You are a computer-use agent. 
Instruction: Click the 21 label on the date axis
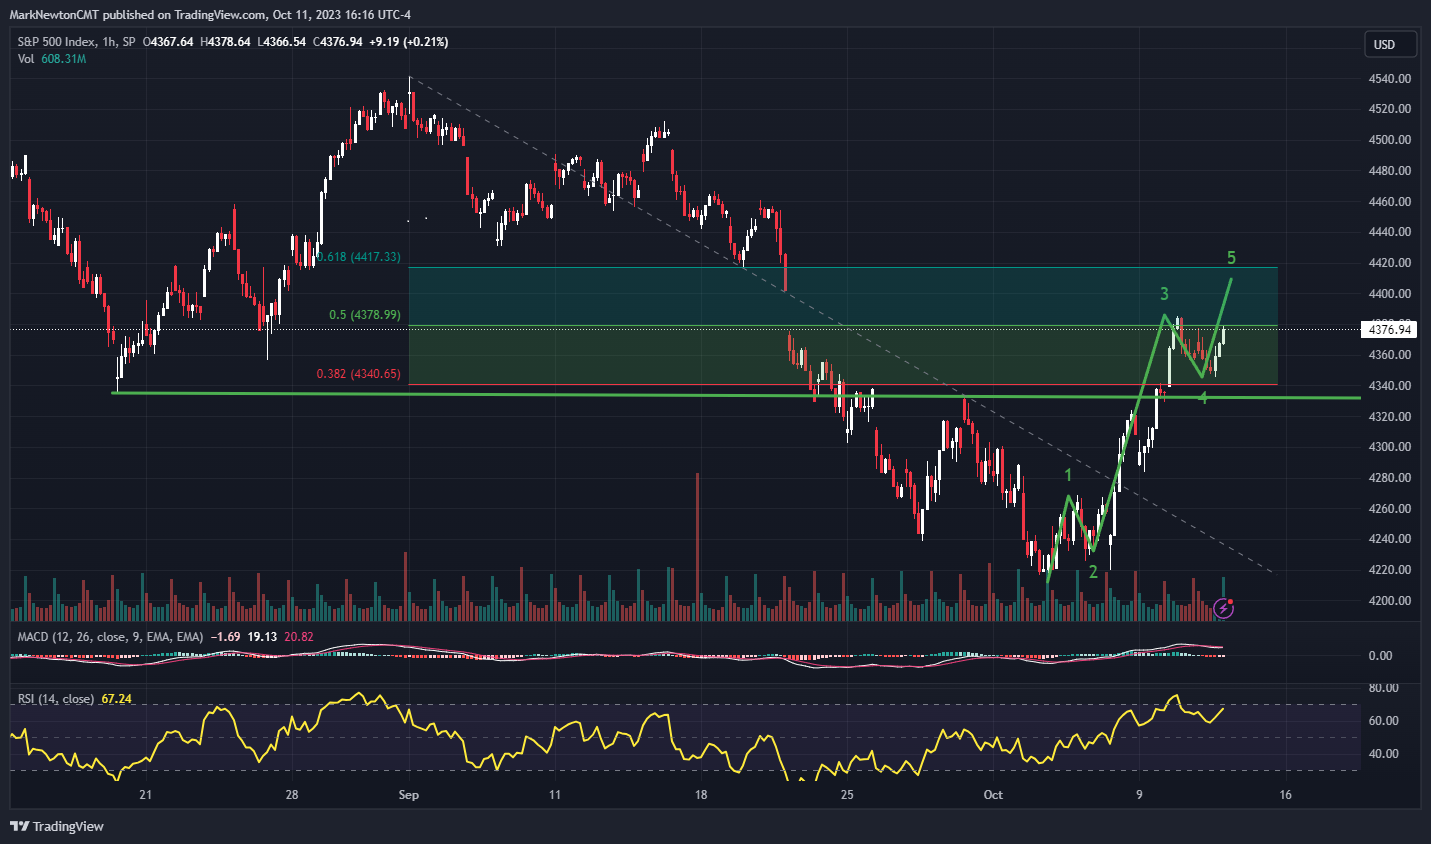coord(146,795)
